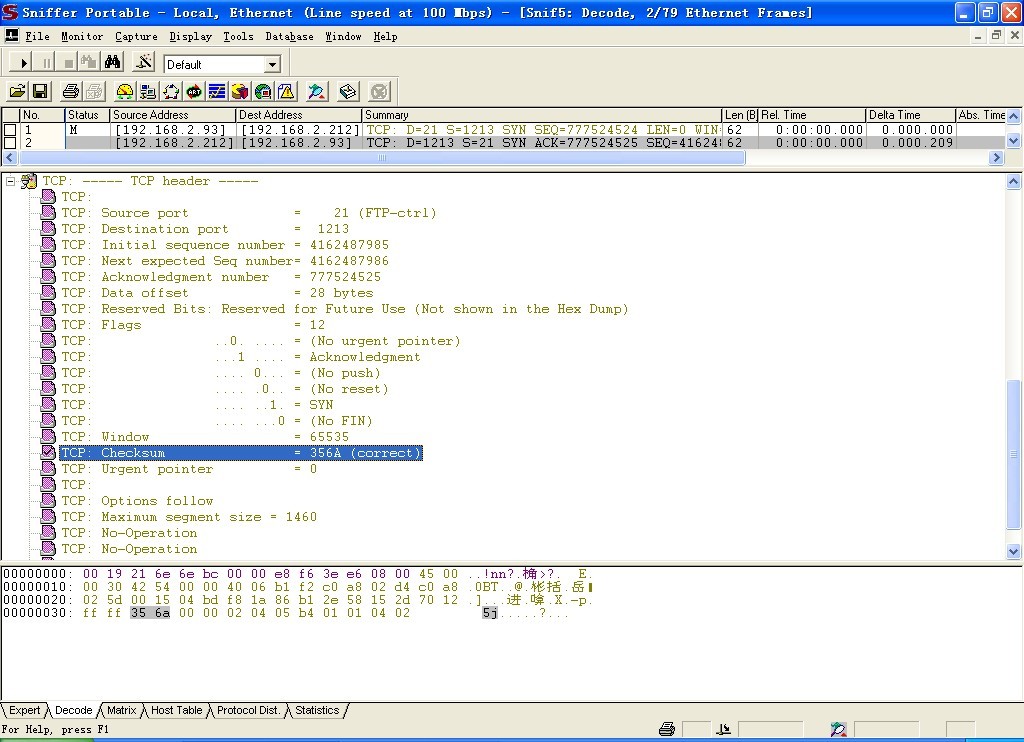
Task: Select the 'Source port = 21 (FTP-ctrl)' row
Action: click(x=249, y=213)
